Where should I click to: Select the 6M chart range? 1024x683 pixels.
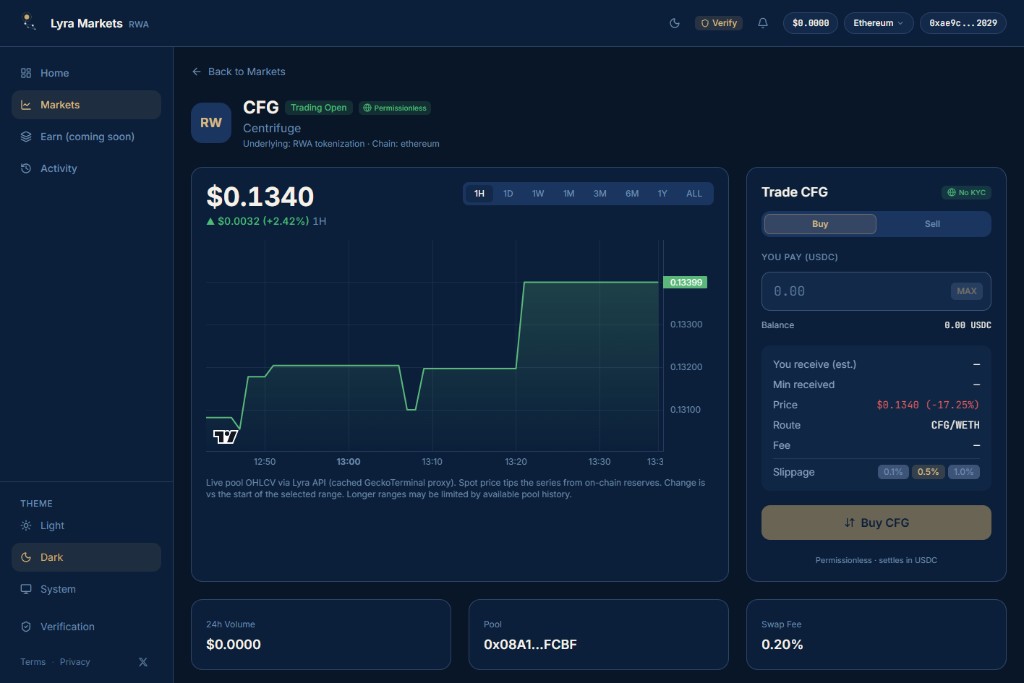pyautogui.click(x=632, y=193)
